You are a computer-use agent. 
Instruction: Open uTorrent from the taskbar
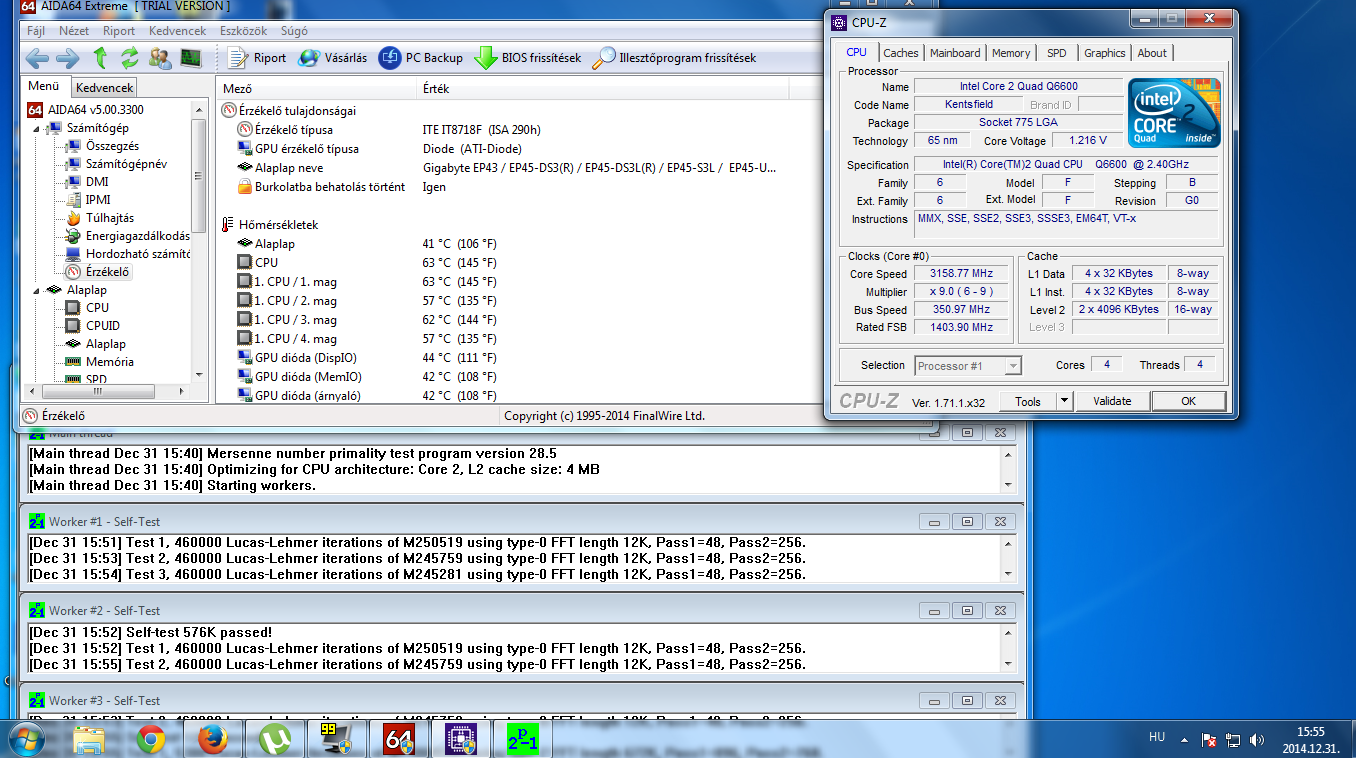[x=273, y=739]
